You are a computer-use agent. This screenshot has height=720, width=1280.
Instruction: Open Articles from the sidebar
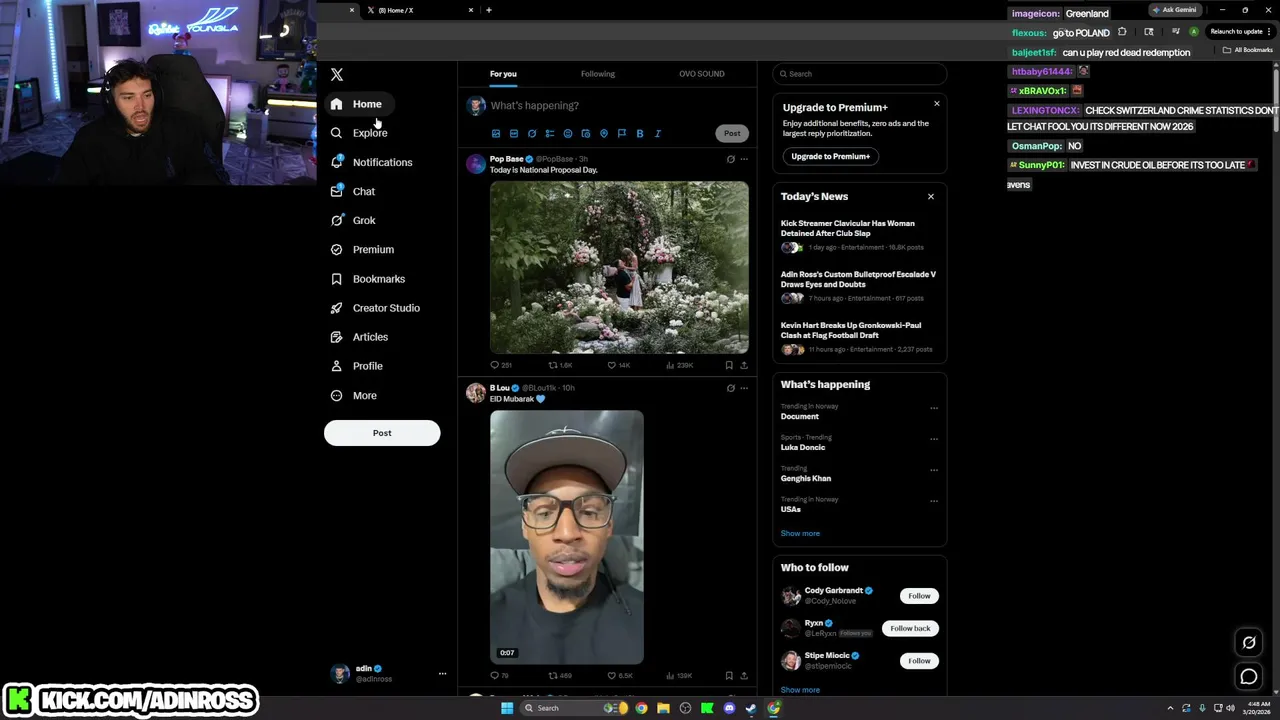pyautogui.click(x=359, y=337)
